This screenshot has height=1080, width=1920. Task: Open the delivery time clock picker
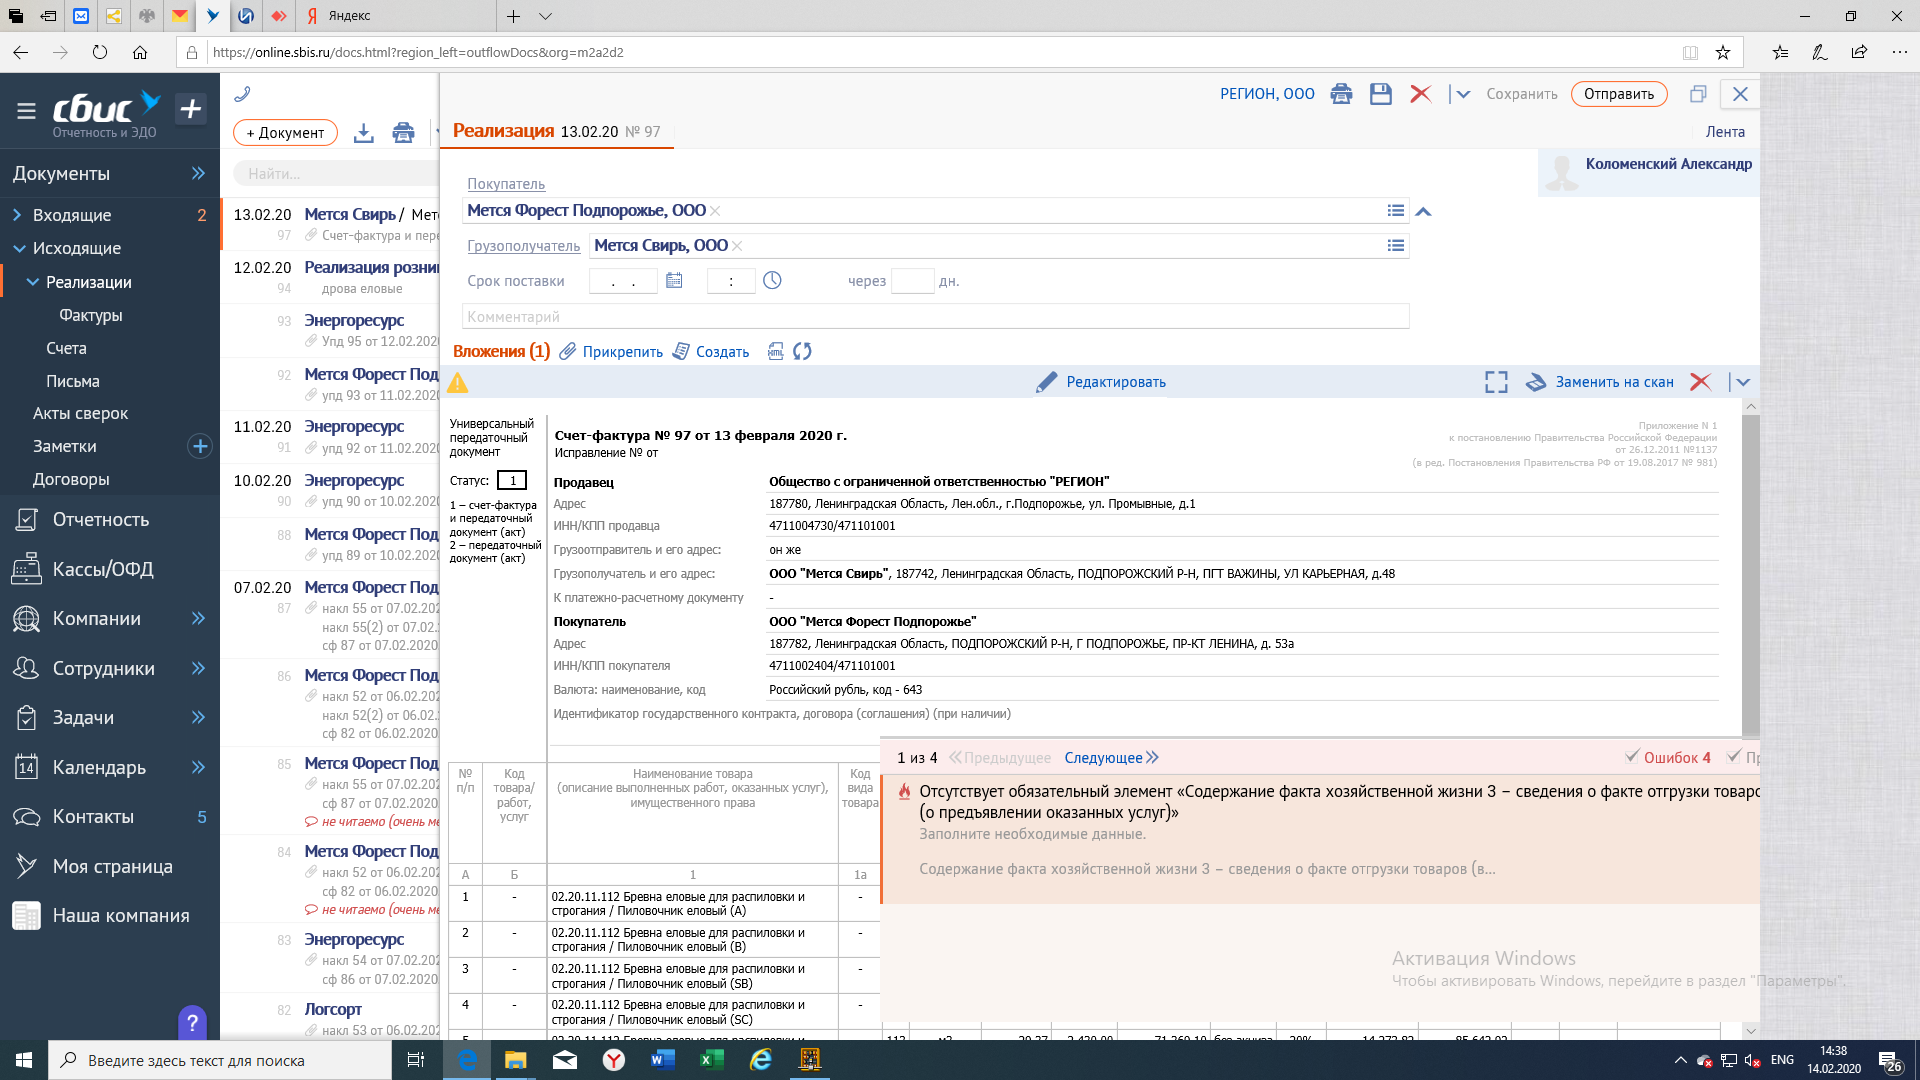(x=772, y=281)
